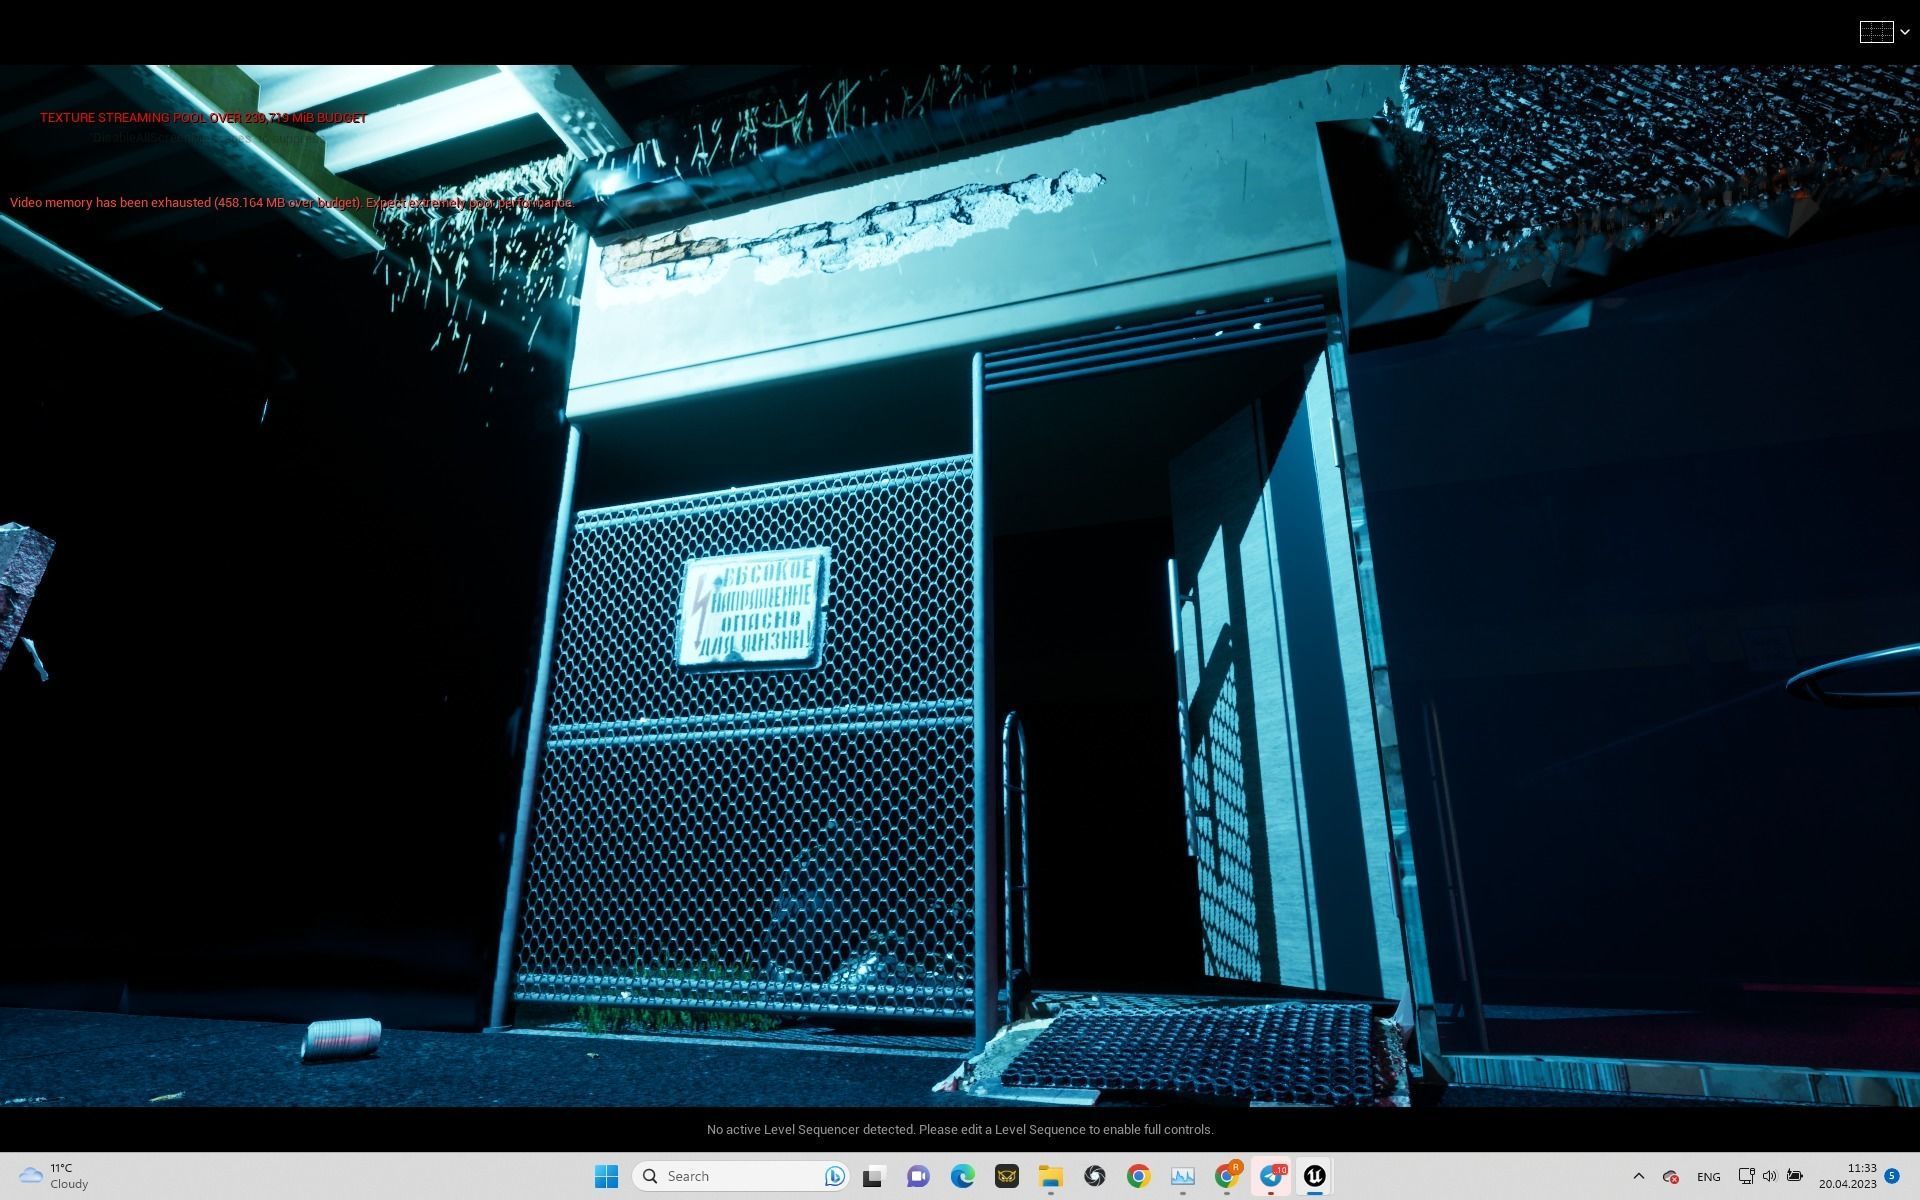Open the Unreal Engine taskbar icon
The width and height of the screenshot is (1920, 1200).
pos(1314,1176)
